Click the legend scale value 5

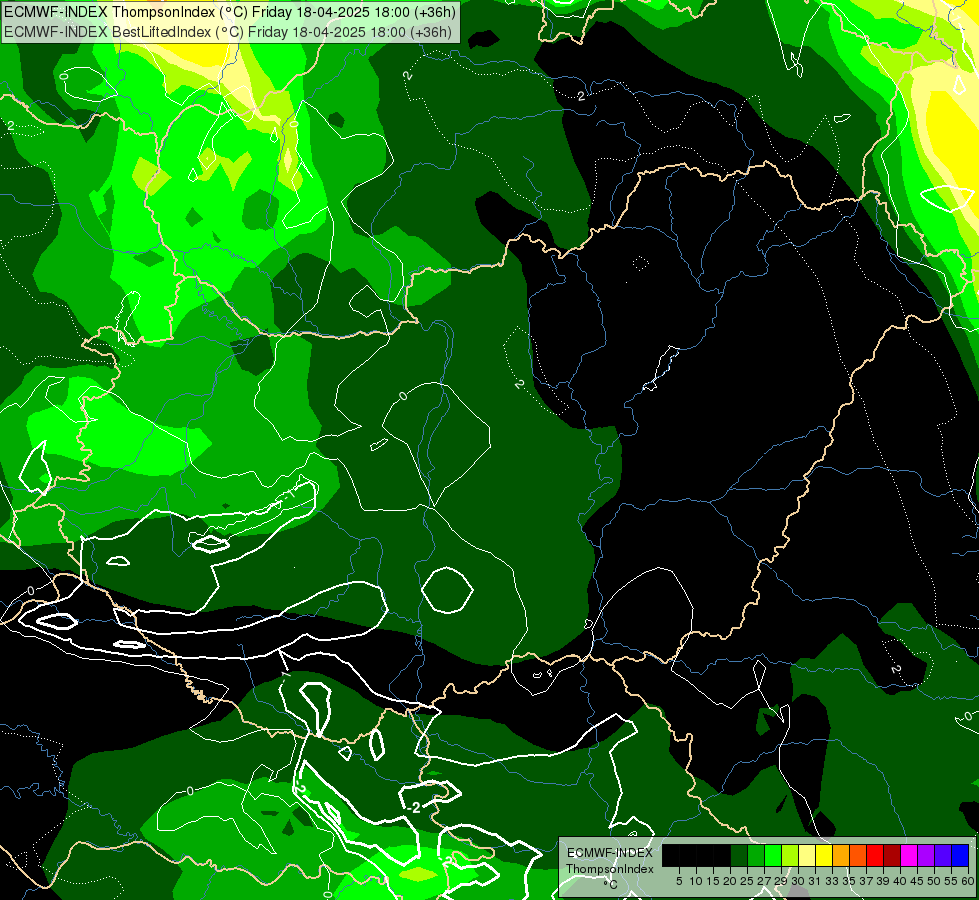point(679,881)
